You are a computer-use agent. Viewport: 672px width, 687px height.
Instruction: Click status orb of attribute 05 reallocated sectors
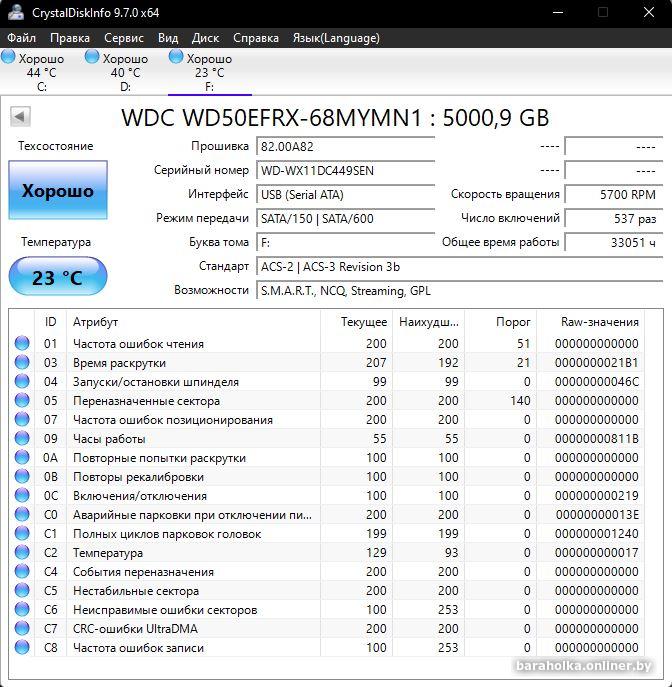coord(22,400)
